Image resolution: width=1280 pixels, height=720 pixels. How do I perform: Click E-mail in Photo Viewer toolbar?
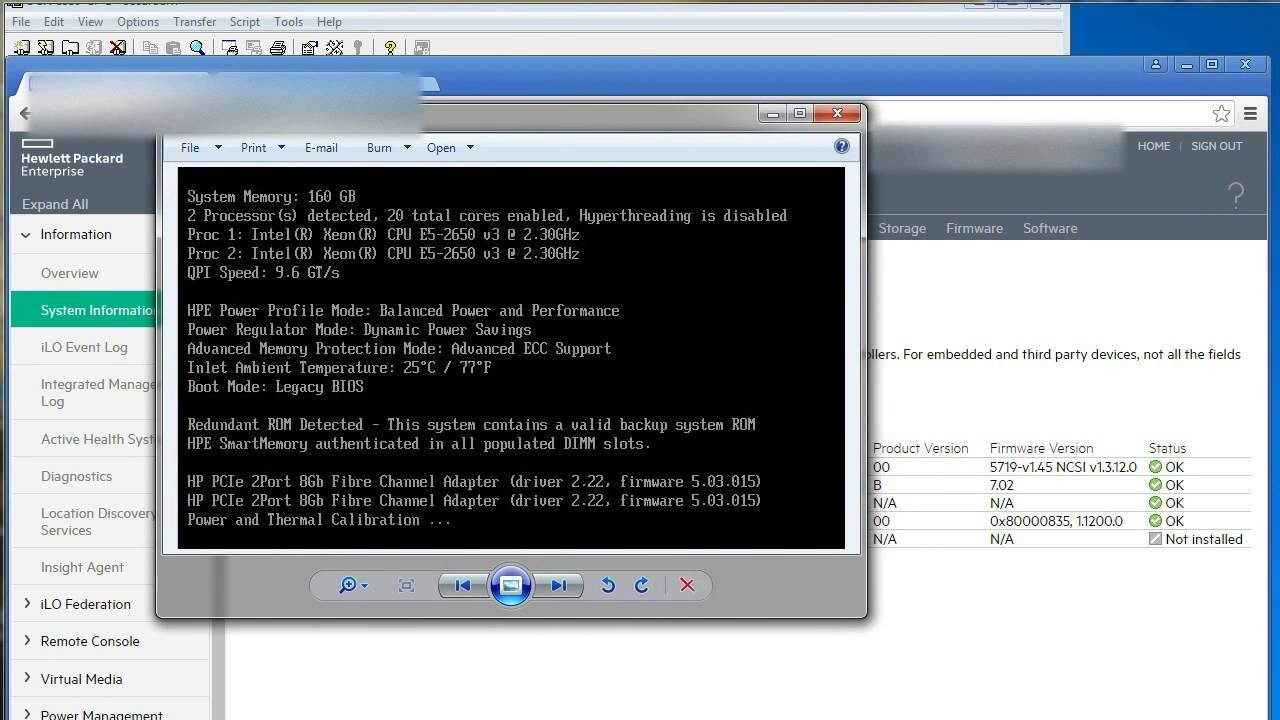[x=321, y=147]
